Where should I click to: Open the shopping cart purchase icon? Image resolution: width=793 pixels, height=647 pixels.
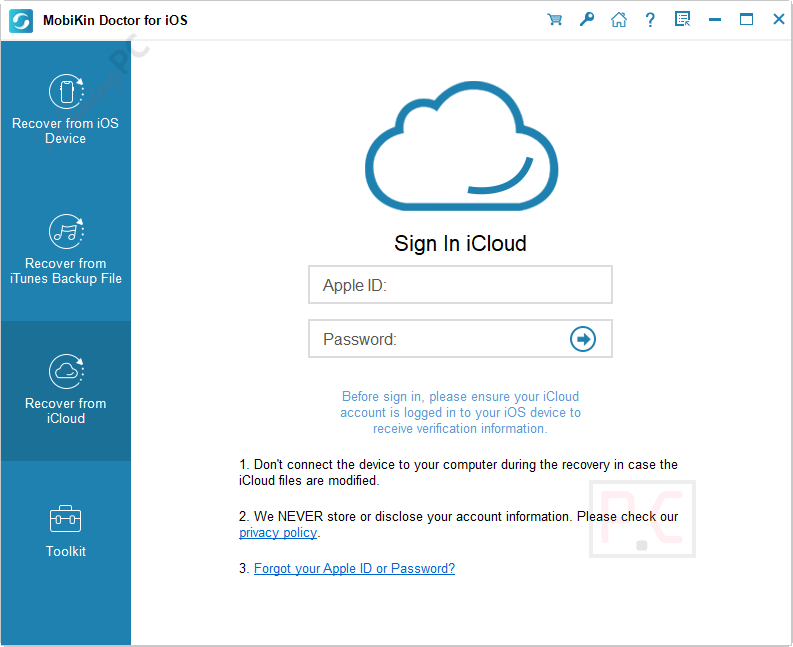(555, 20)
